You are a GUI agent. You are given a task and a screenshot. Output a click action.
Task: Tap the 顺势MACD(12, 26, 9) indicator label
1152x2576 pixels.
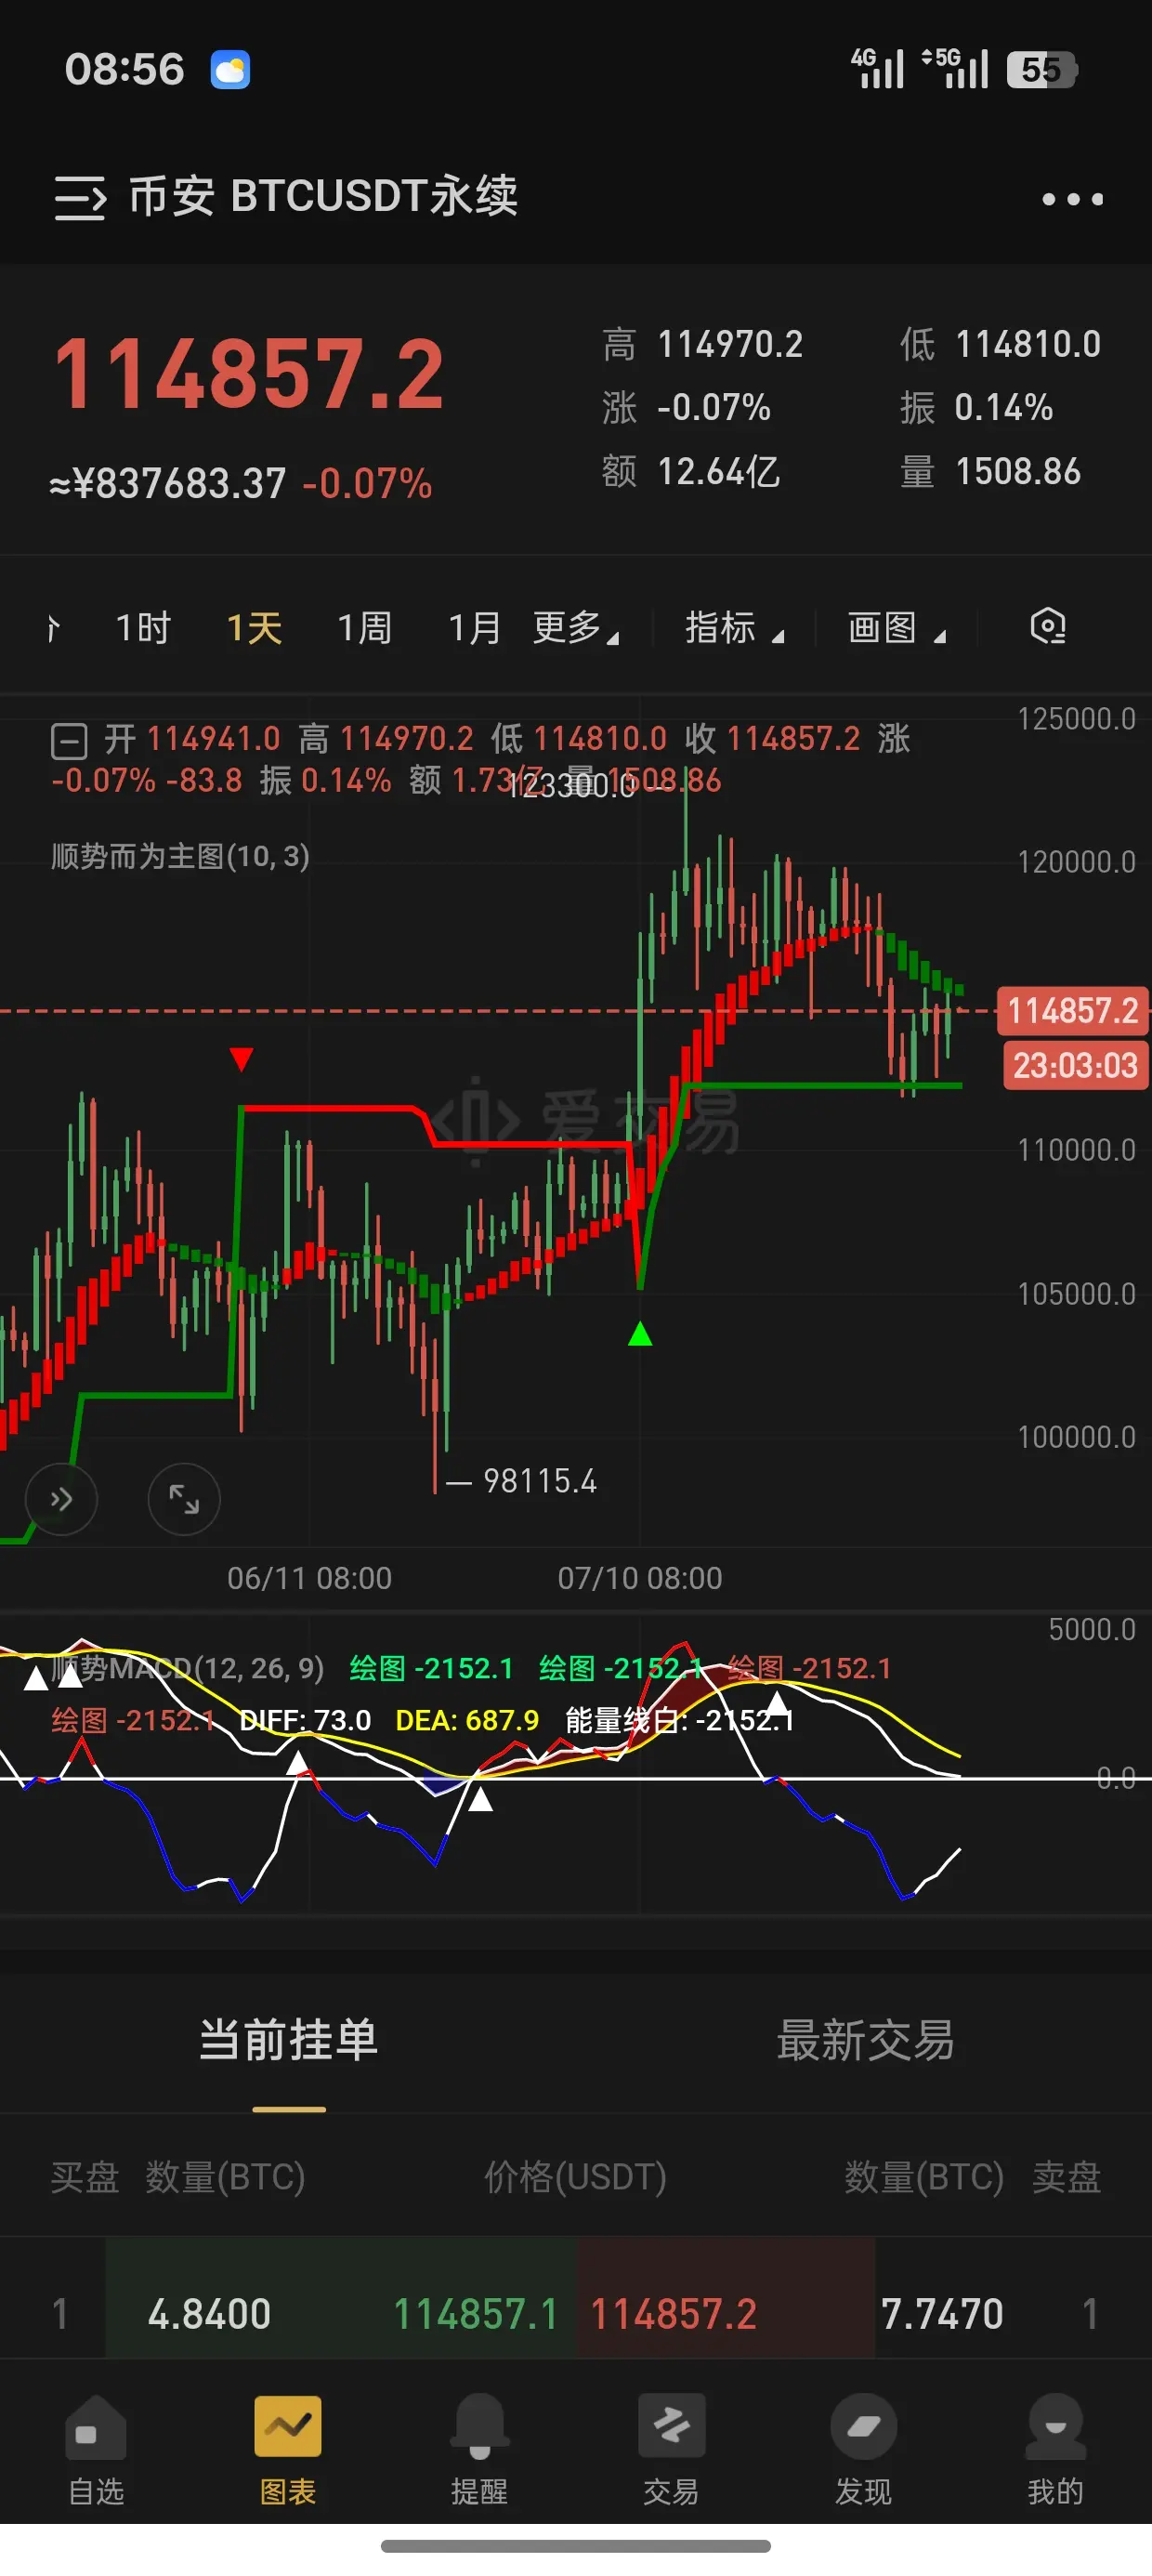[187, 1668]
